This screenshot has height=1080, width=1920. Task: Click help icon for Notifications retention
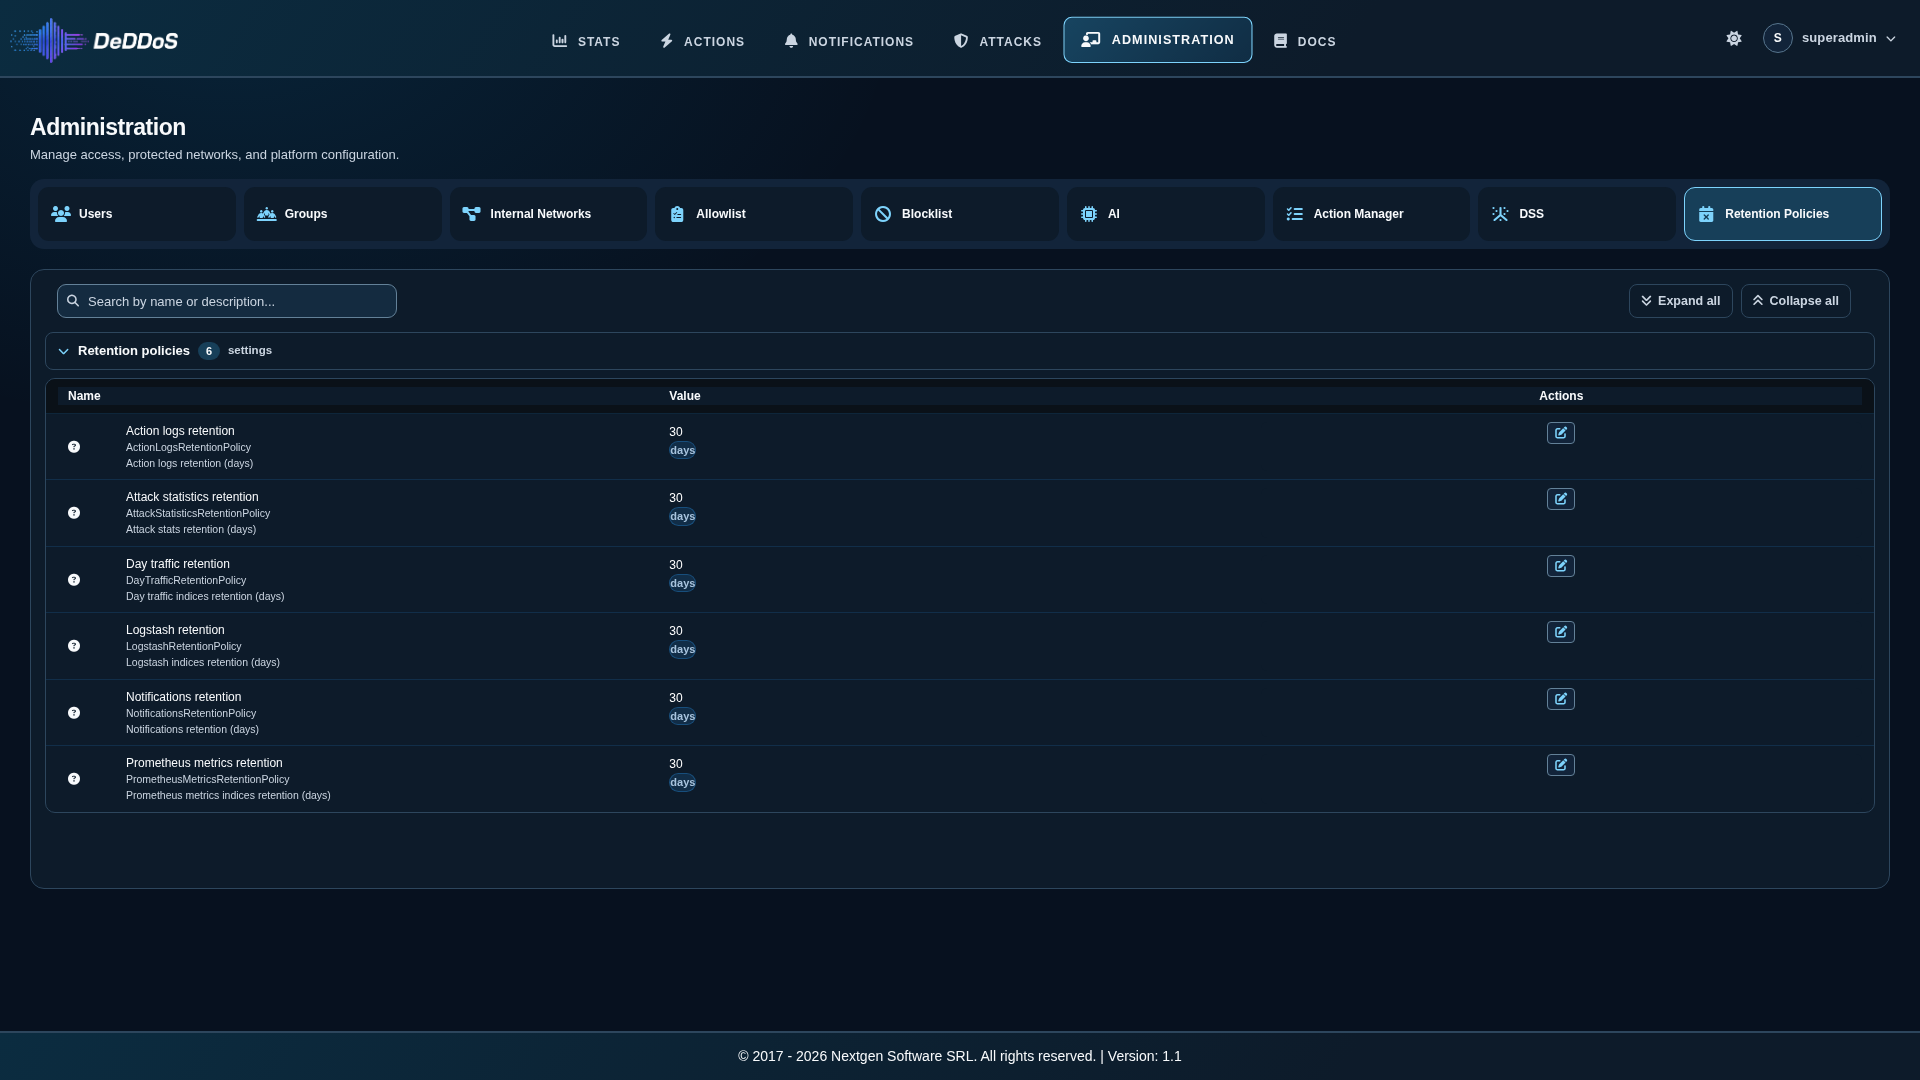point(74,713)
